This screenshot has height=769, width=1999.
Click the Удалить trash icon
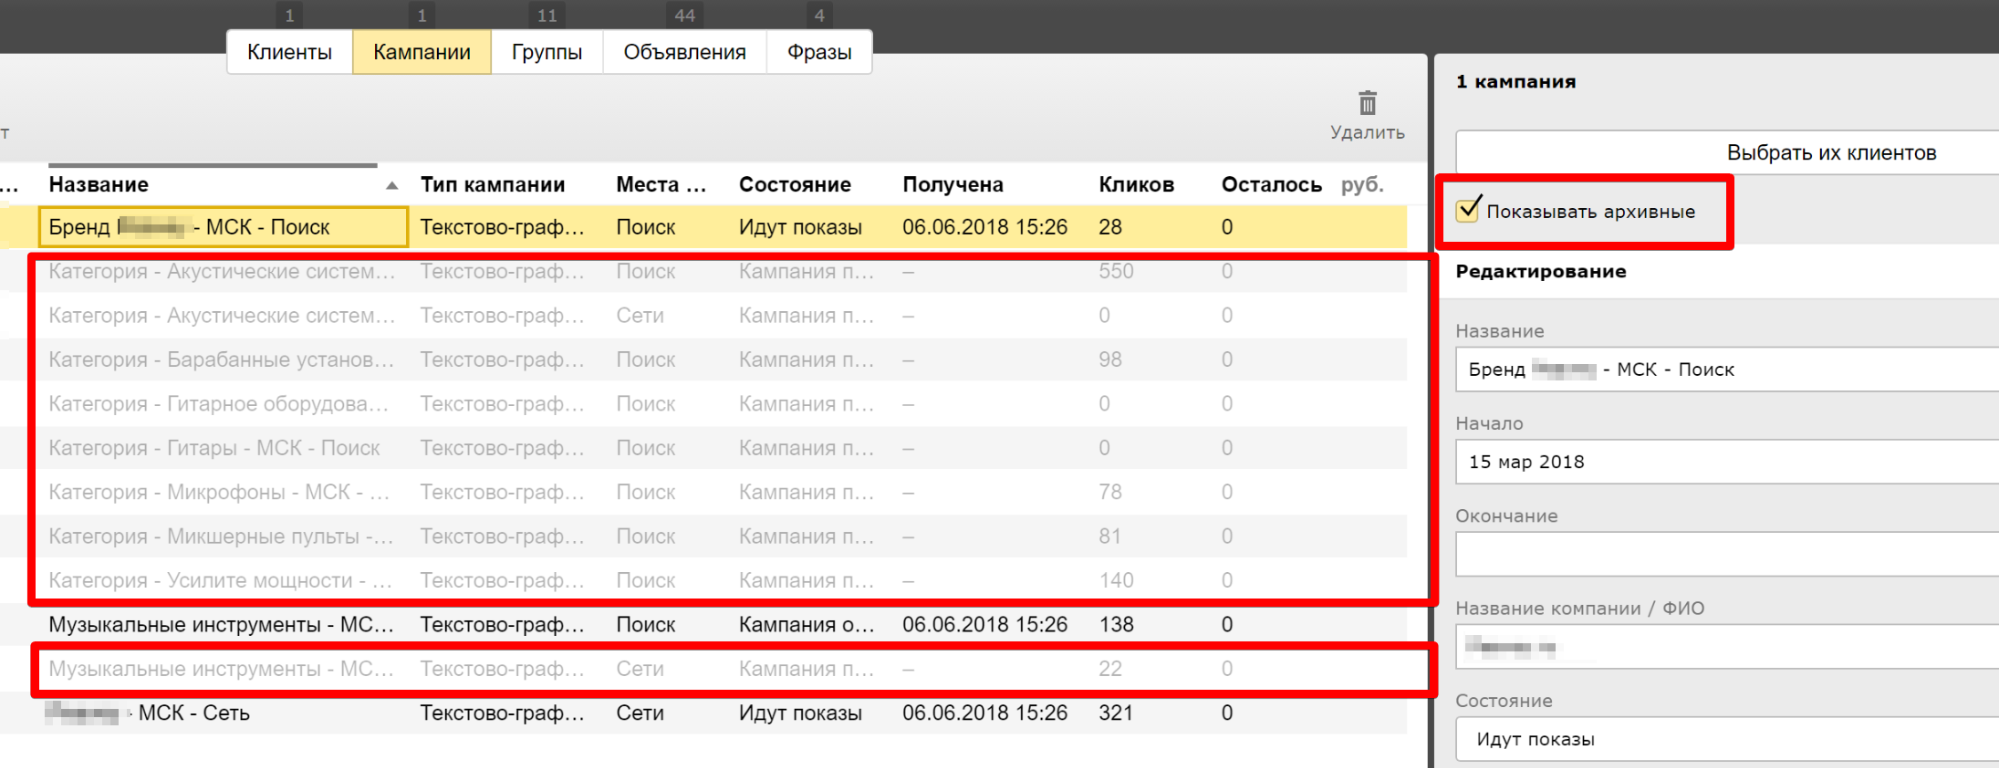(x=1367, y=104)
